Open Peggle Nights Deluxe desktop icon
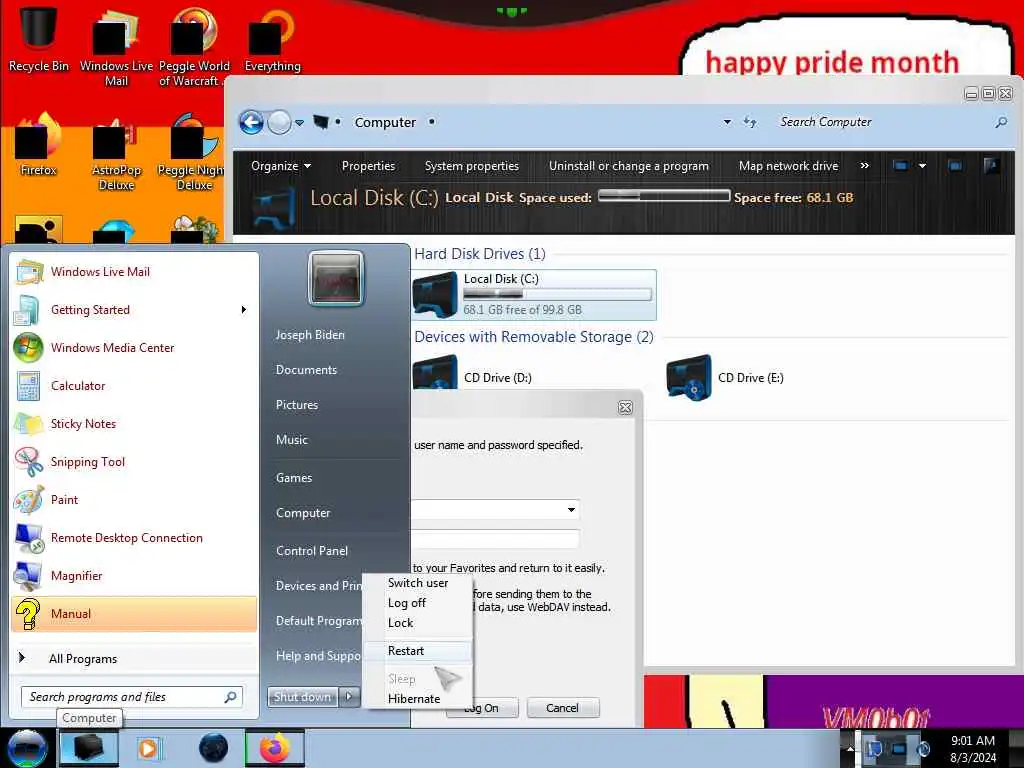 [193, 152]
